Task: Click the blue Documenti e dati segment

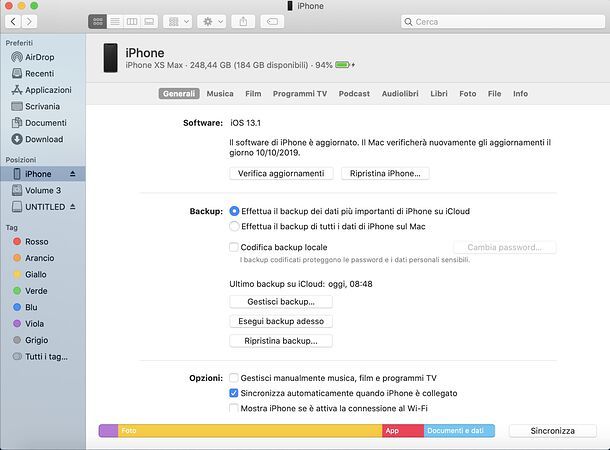Action: coord(459,431)
